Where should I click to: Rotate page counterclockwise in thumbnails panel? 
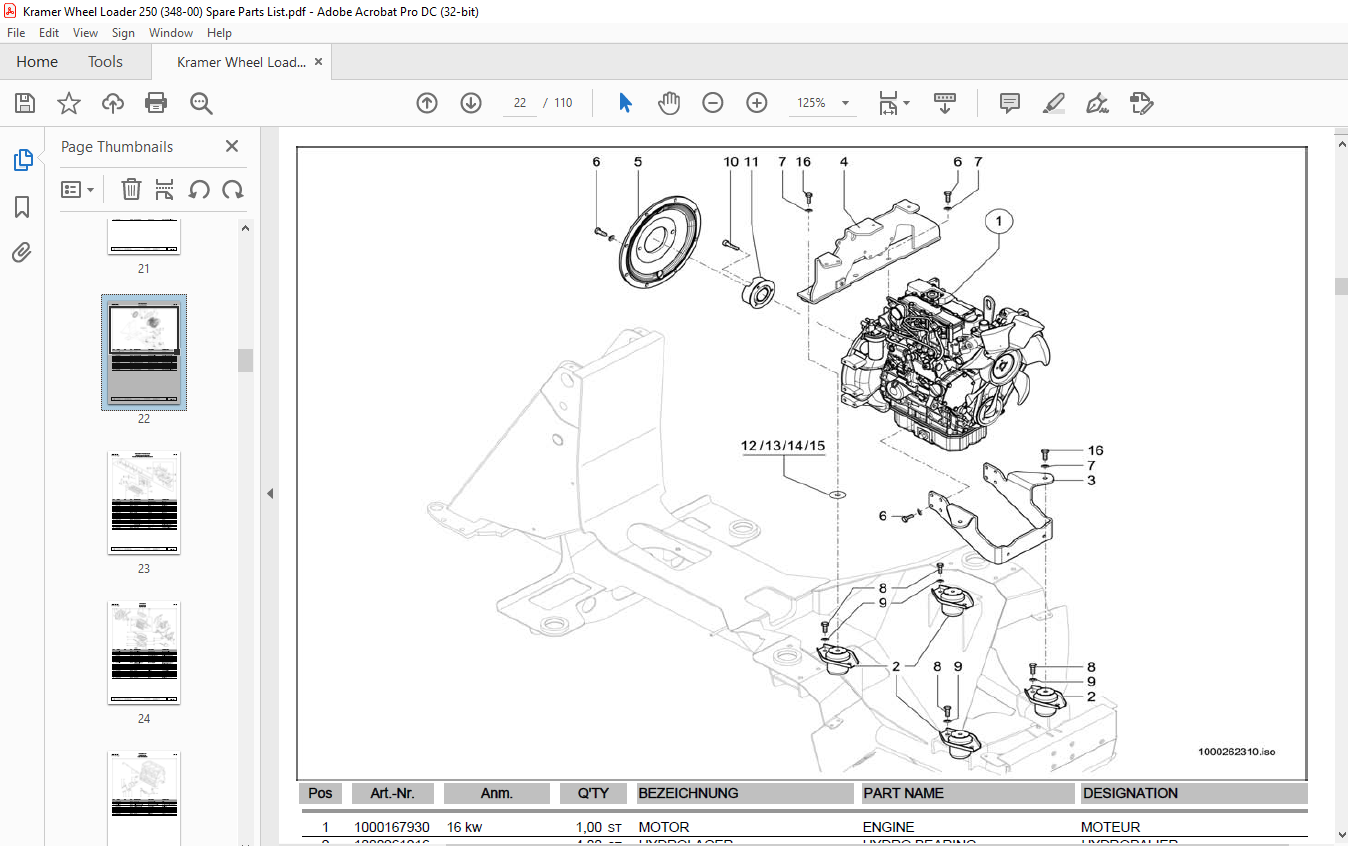pos(199,189)
